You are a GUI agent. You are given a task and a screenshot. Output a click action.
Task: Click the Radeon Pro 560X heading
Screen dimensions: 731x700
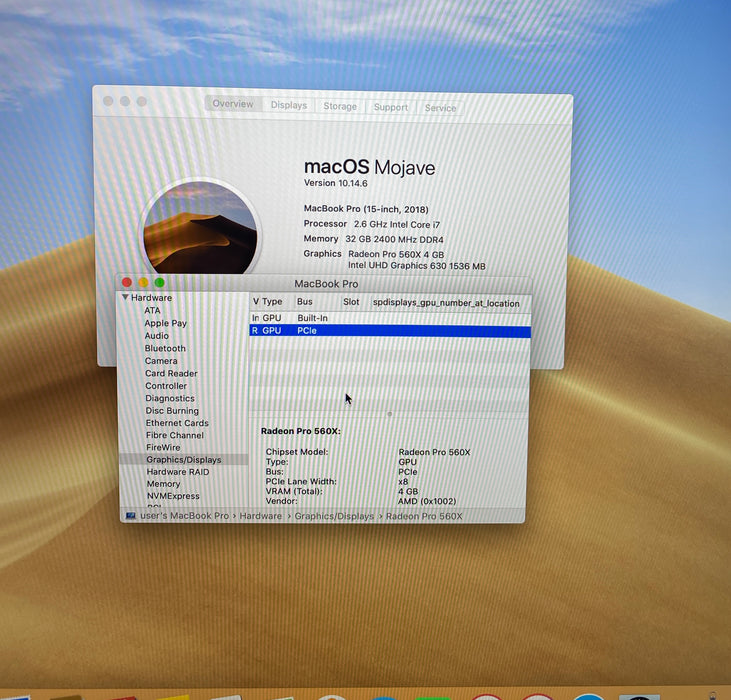301,431
